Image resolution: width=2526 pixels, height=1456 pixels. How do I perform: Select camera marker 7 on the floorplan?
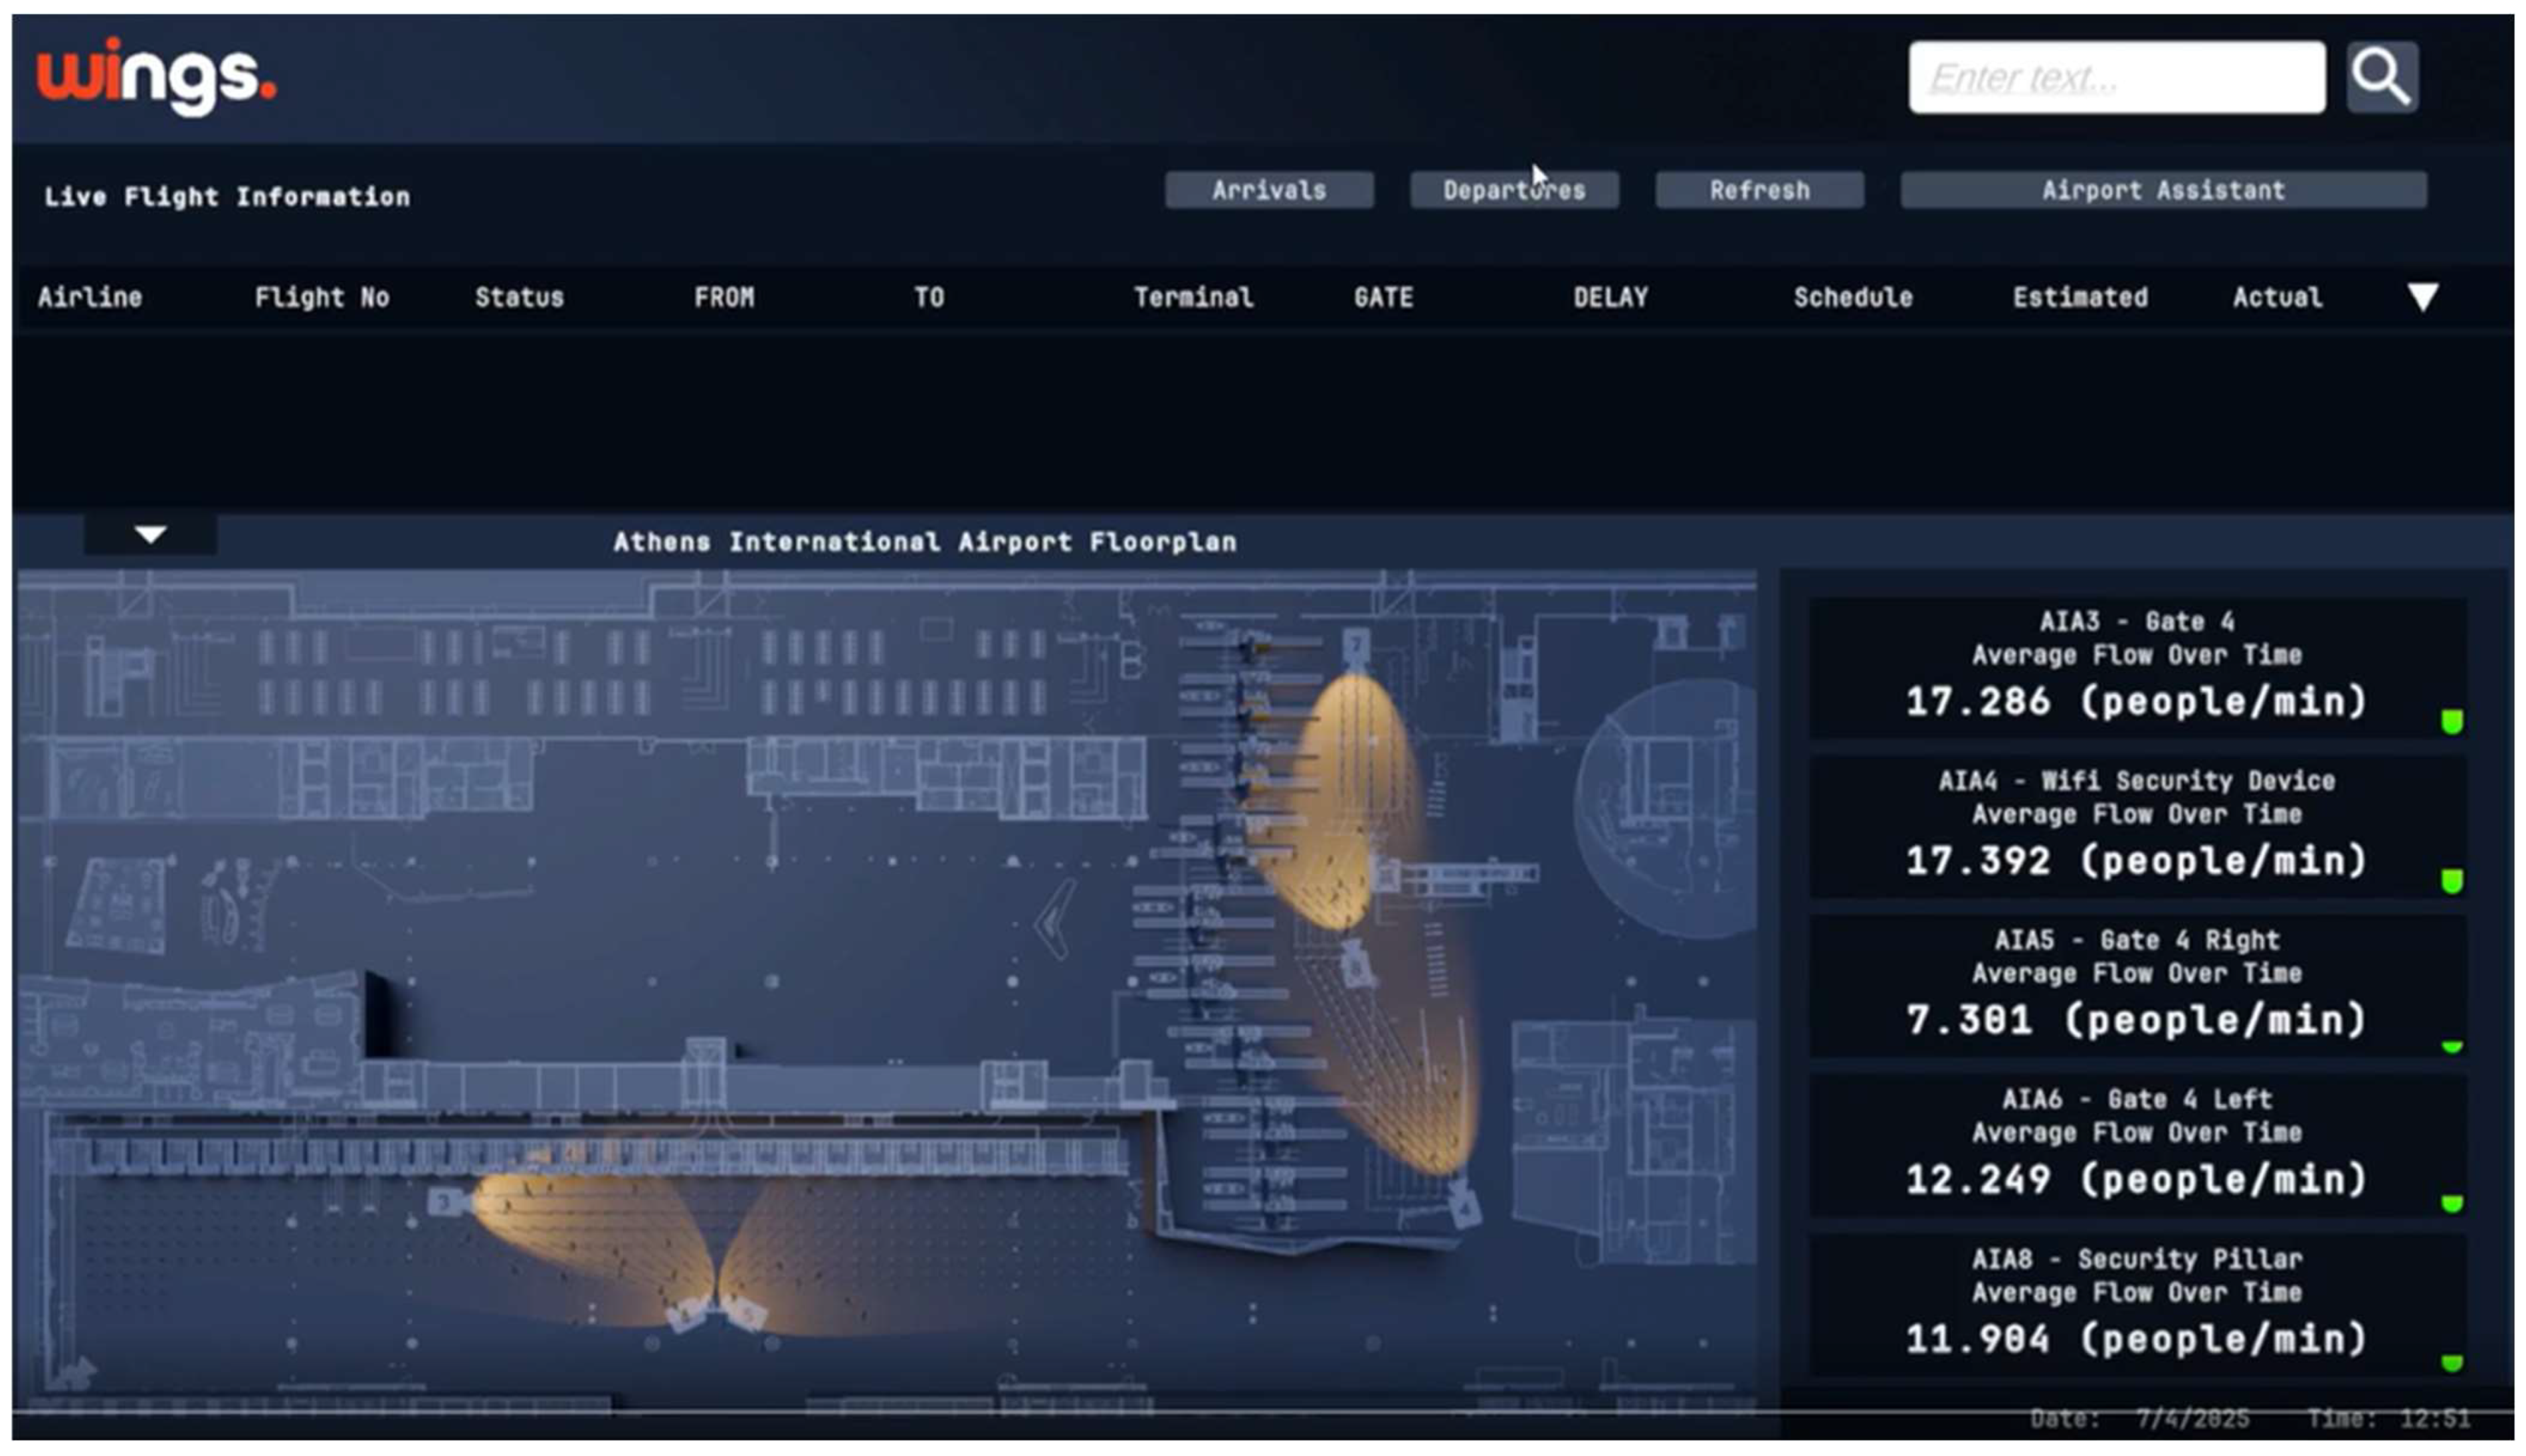(x=1355, y=645)
